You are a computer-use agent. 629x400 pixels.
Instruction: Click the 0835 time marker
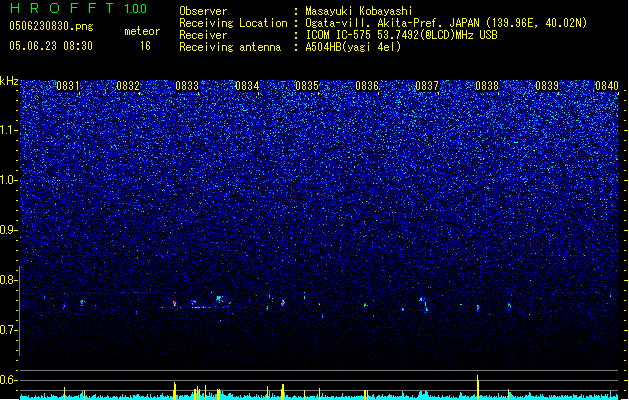[307, 86]
